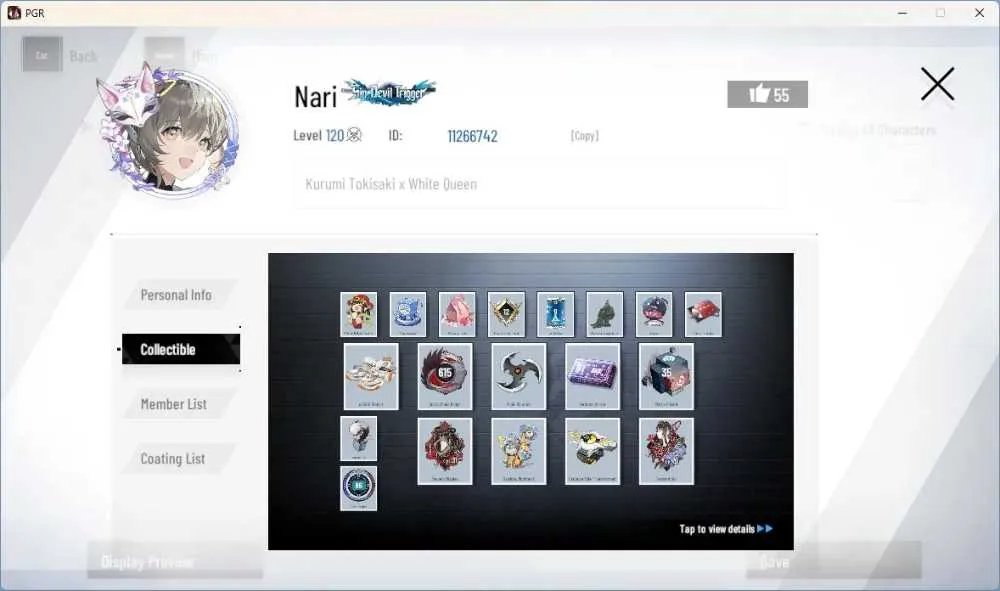Open the dragon badge showing 615
1000x591 pixels.
445,376
